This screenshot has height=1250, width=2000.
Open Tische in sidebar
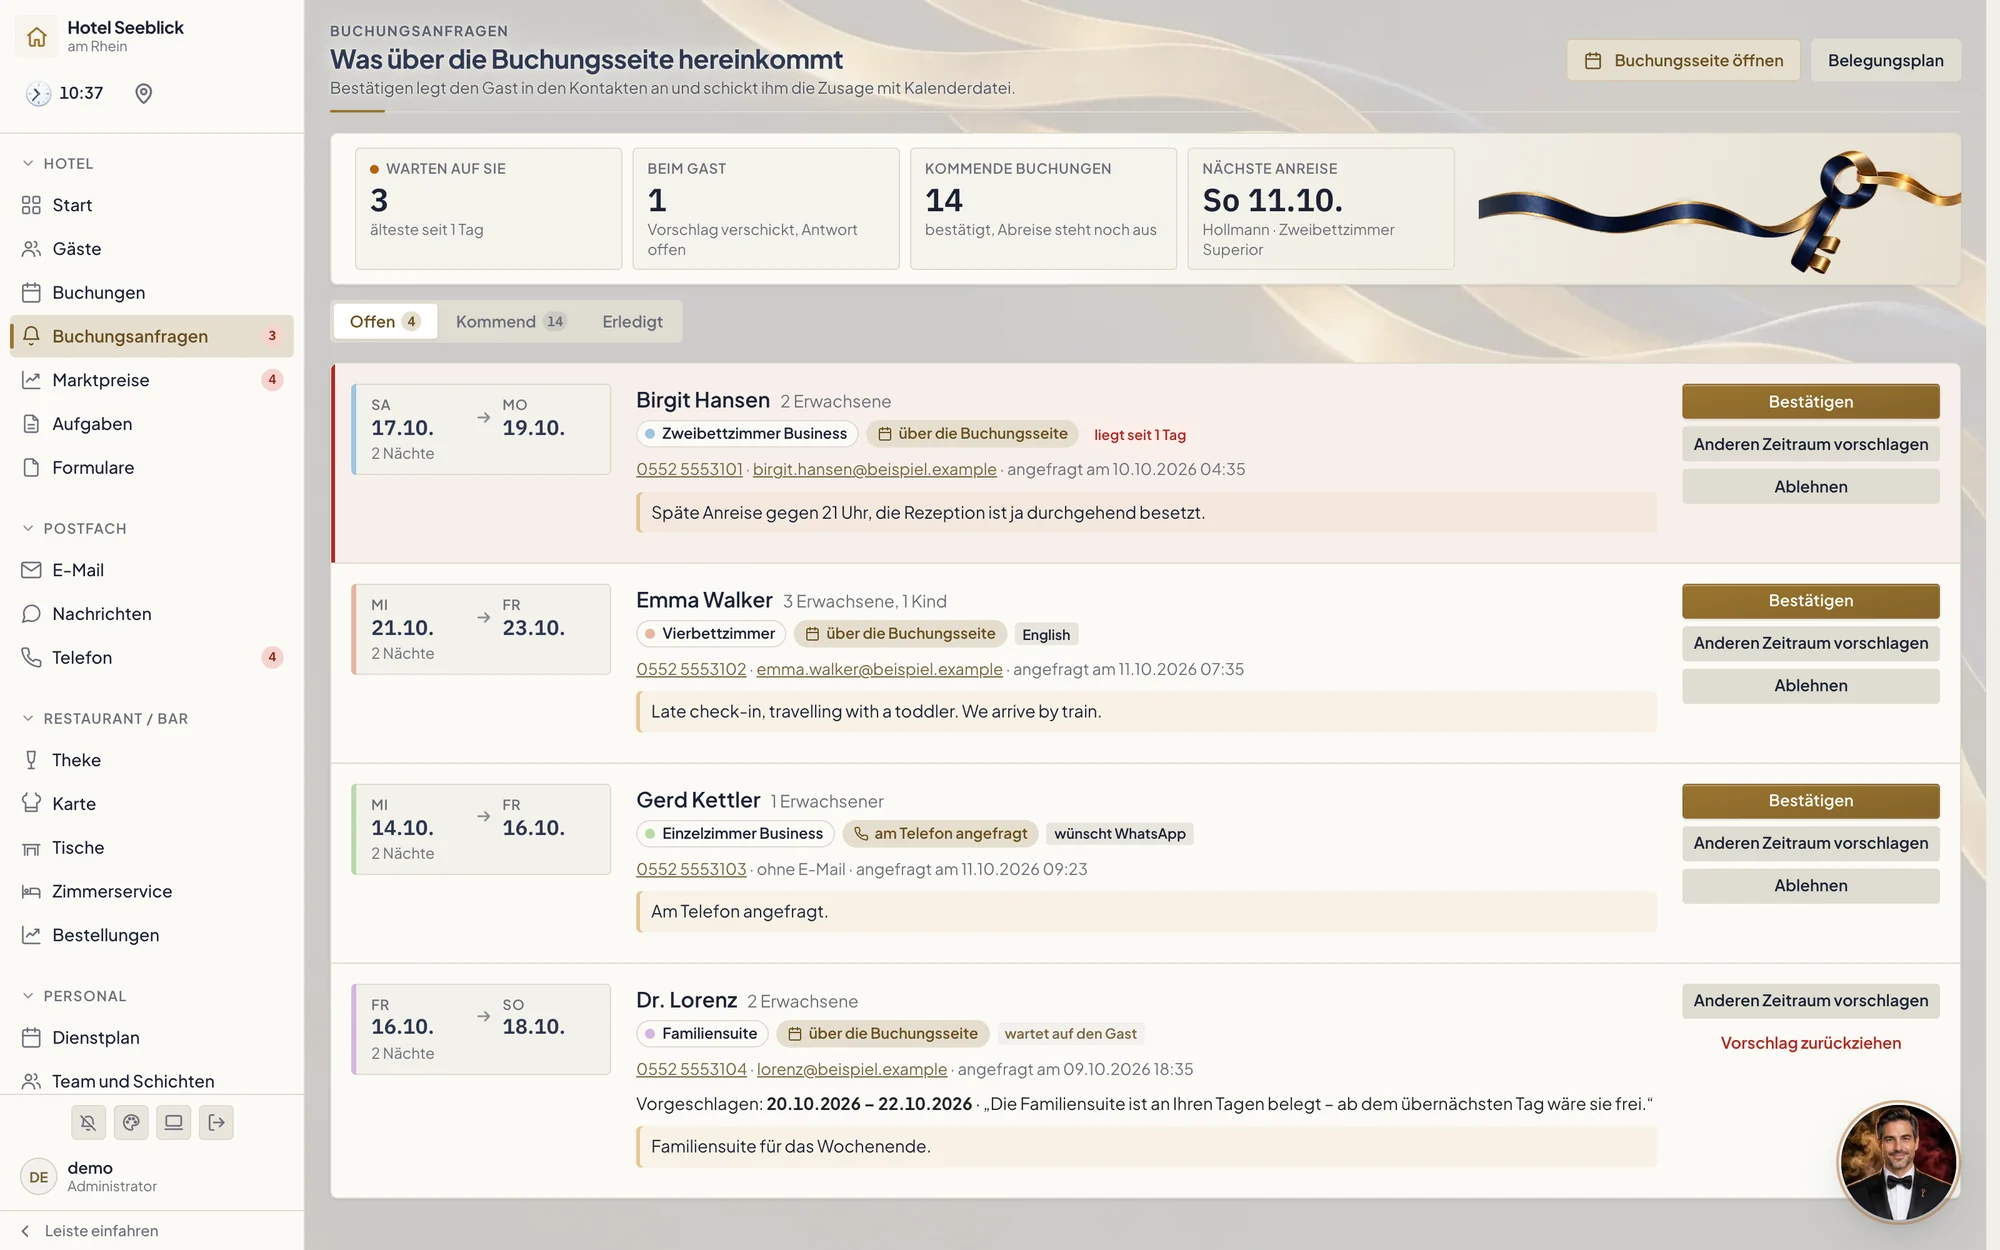pyautogui.click(x=152, y=848)
